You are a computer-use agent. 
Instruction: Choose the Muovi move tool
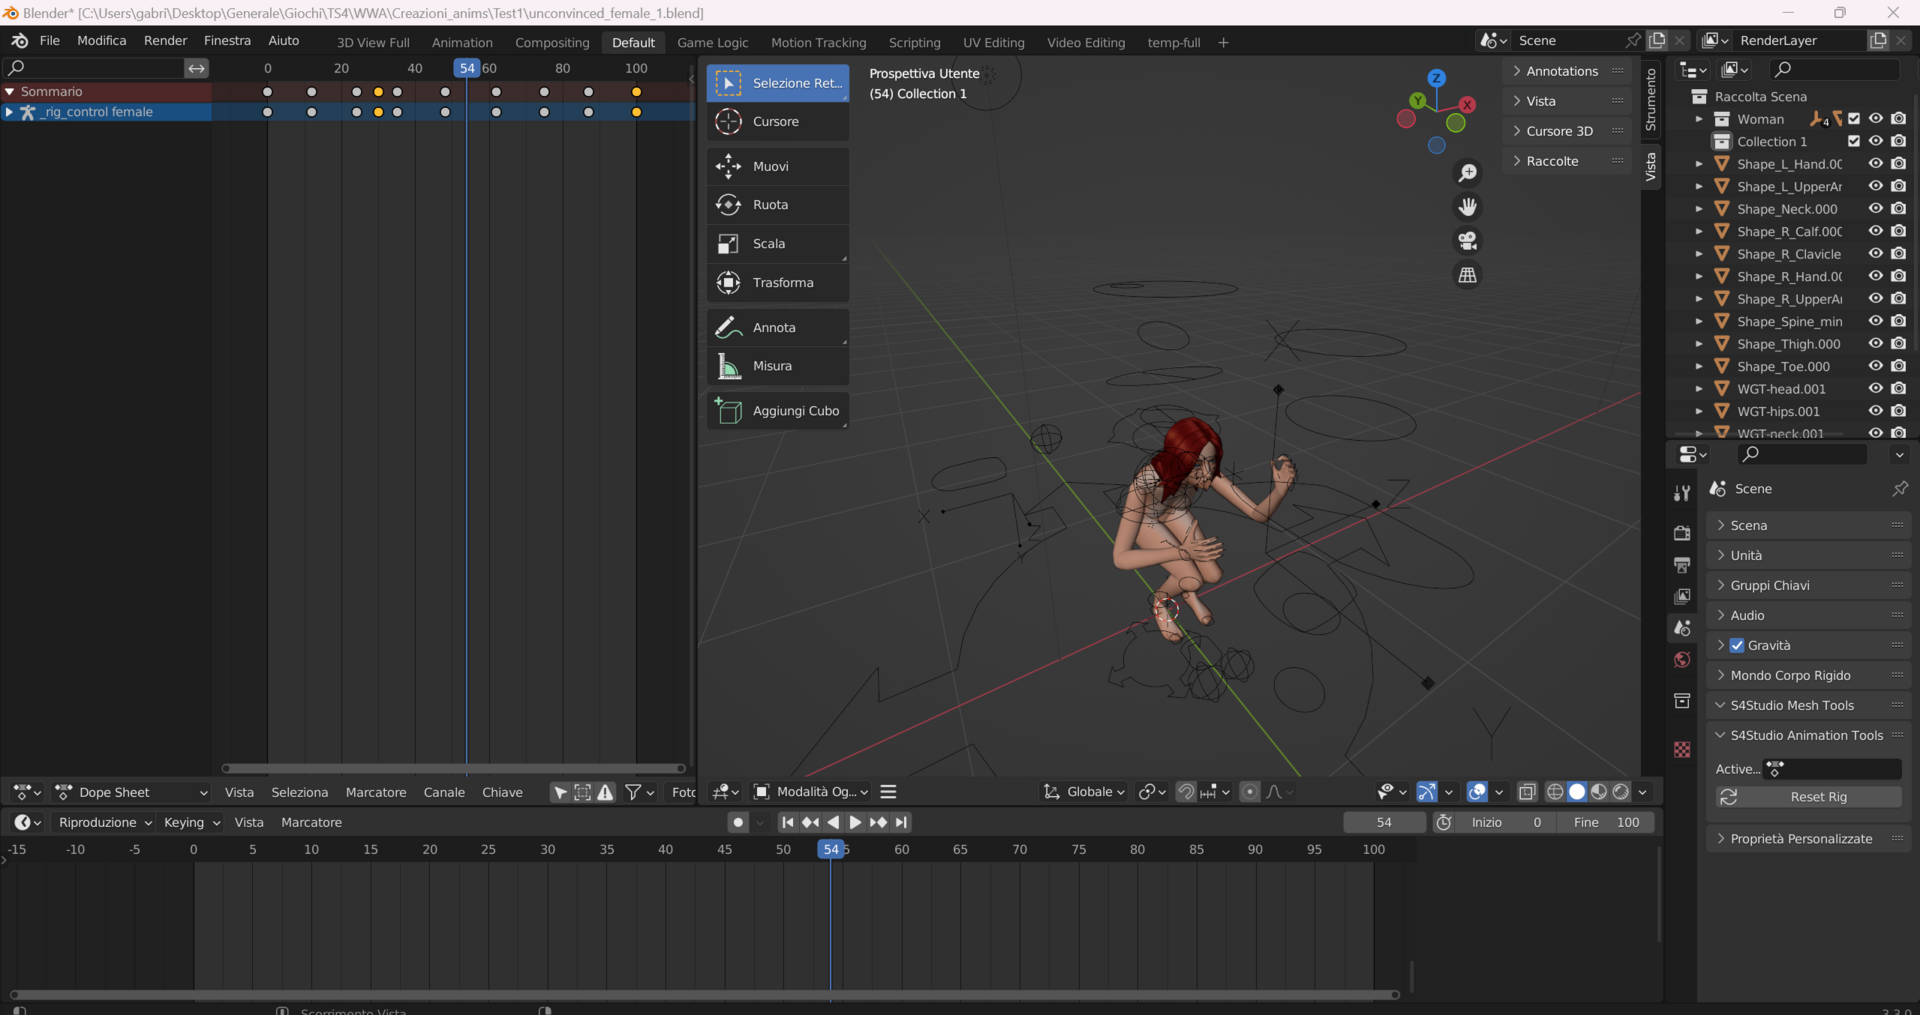(778, 166)
